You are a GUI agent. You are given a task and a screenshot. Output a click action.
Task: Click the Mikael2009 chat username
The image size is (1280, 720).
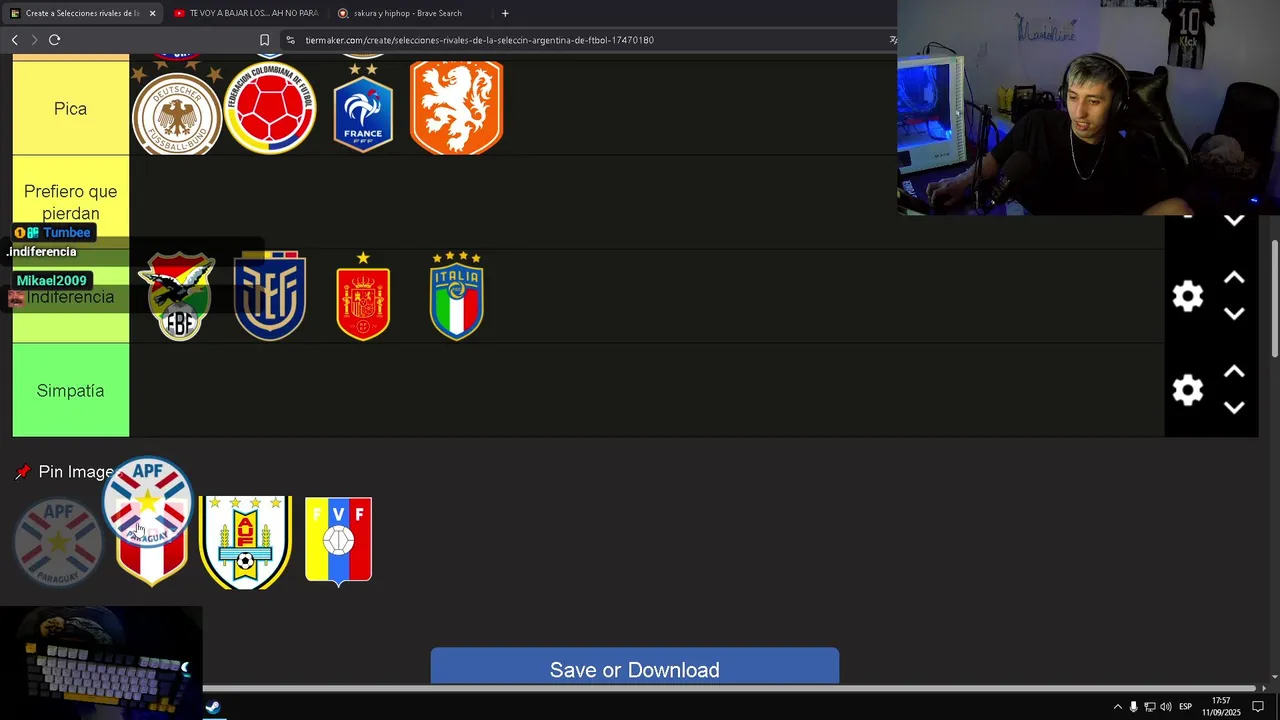(x=52, y=280)
